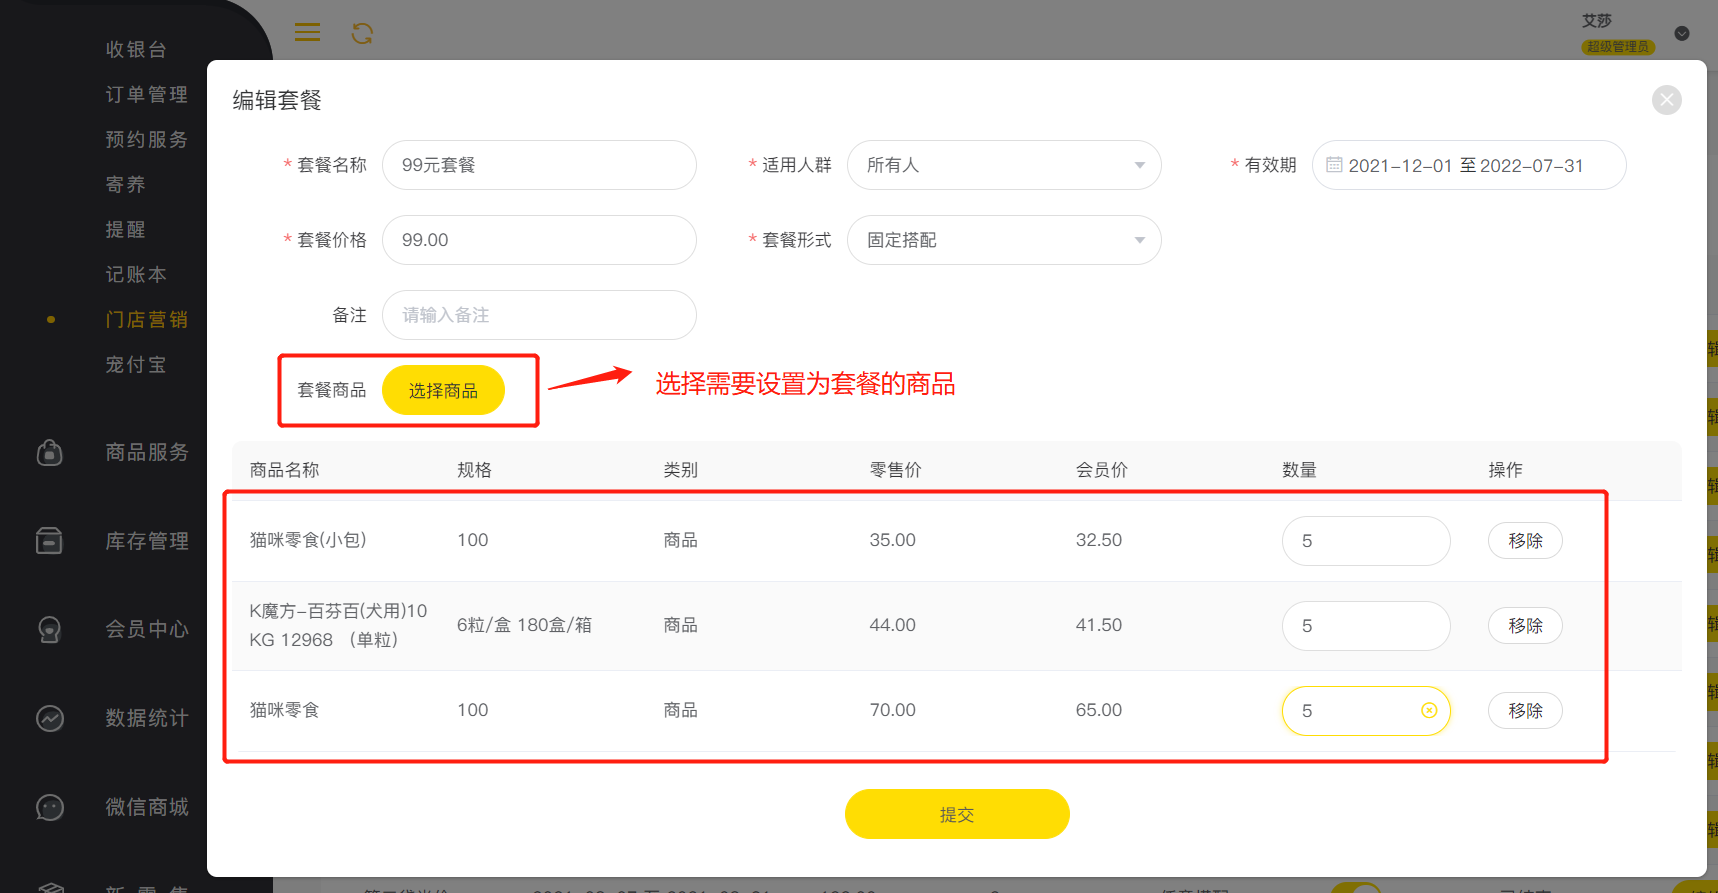Screen dimensions: 1718x893
Task: Submit the package with 提交 button
Action: (957, 814)
